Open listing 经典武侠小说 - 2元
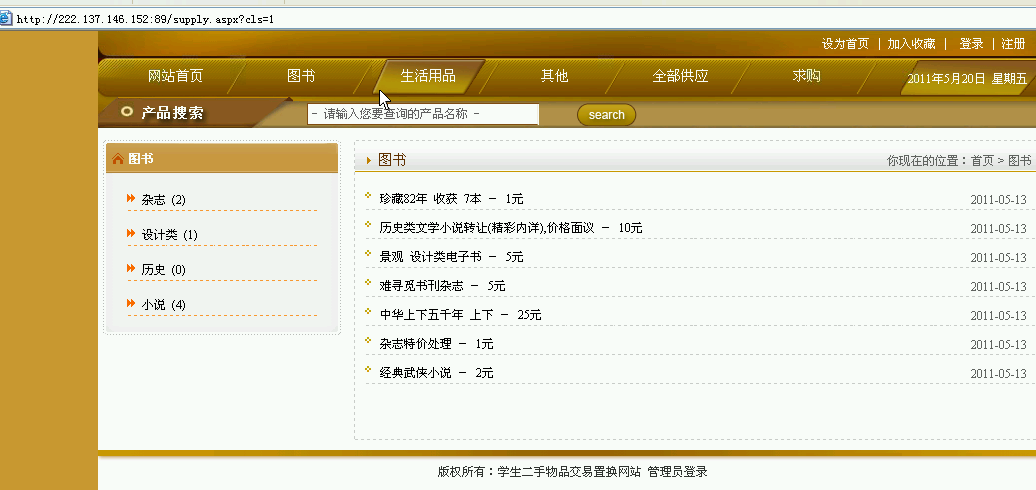Viewport: 1036px width, 490px height. click(436, 373)
